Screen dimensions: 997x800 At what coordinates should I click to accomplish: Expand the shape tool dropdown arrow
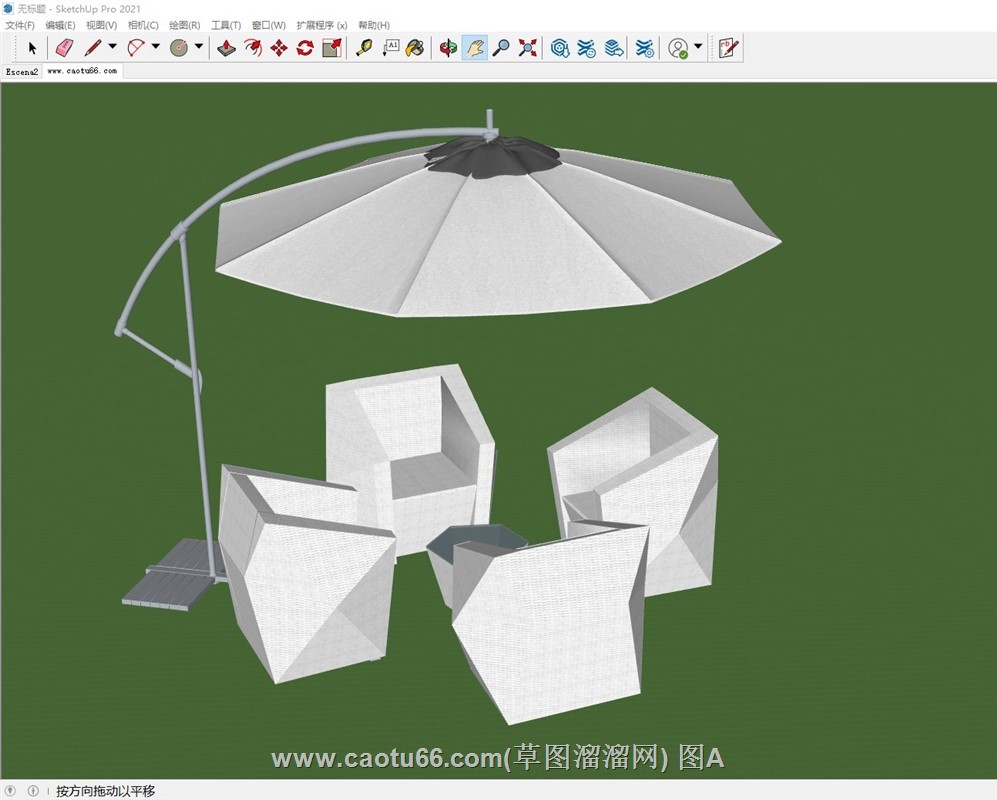coord(199,46)
